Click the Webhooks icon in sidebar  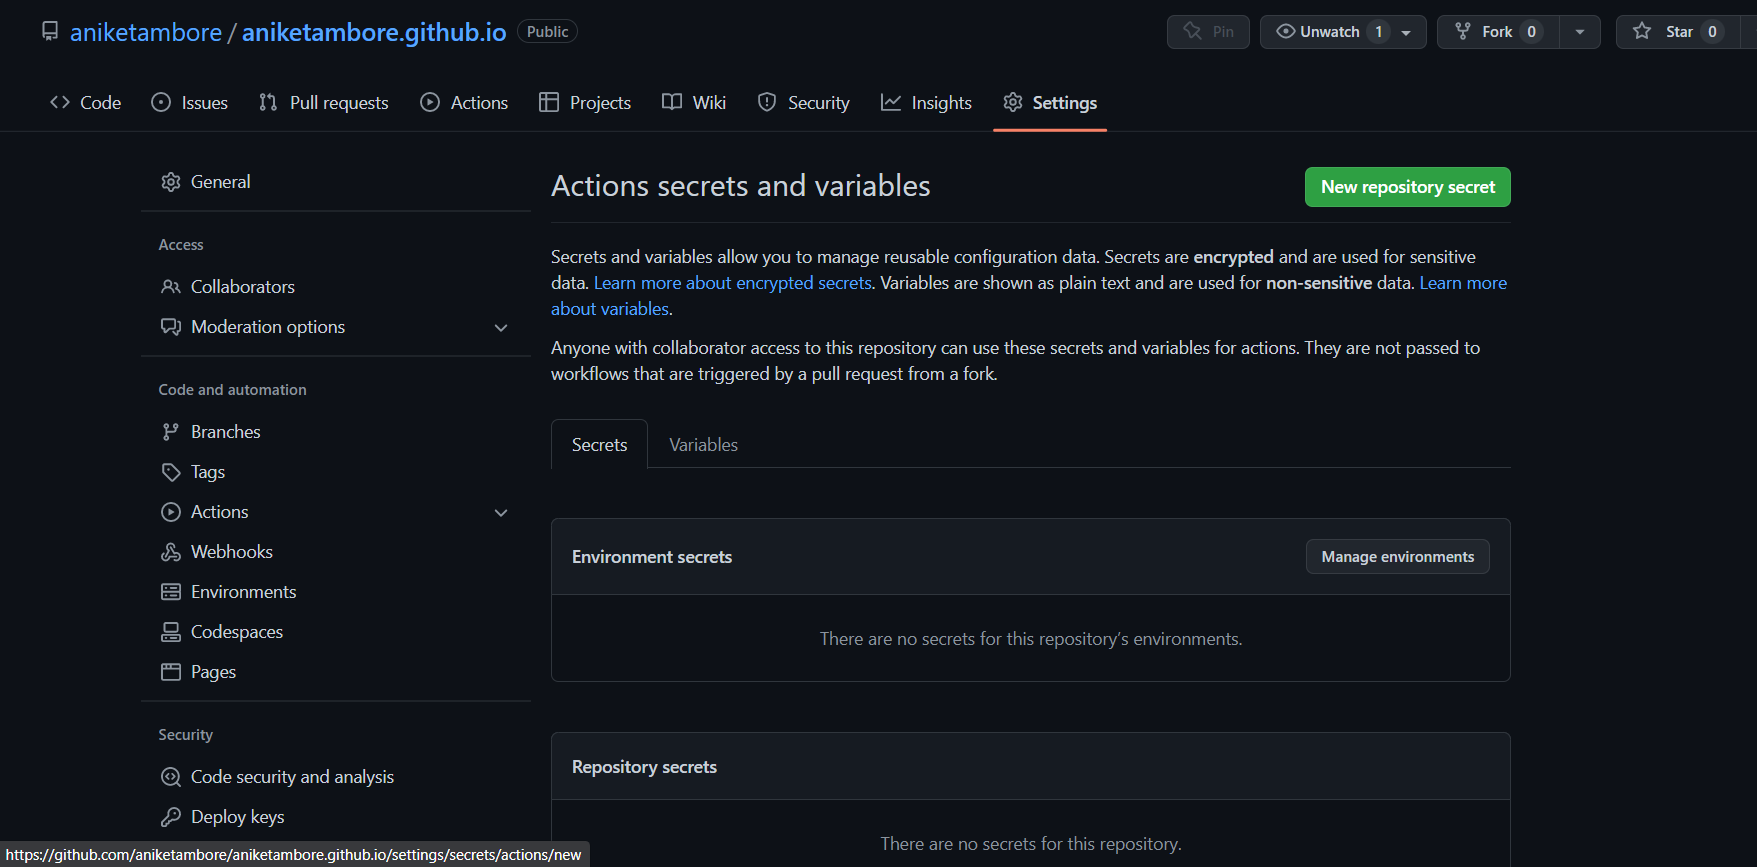[x=171, y=552]
